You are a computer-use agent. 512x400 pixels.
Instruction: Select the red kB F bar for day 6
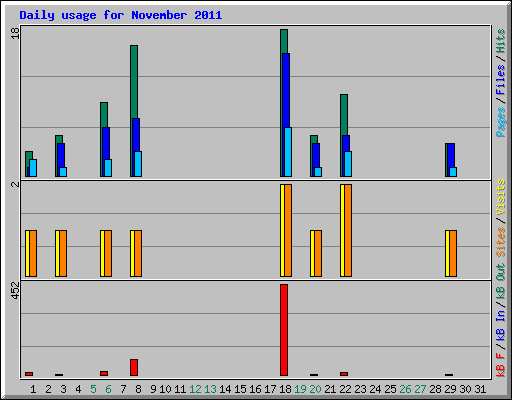tap(104, 373)
